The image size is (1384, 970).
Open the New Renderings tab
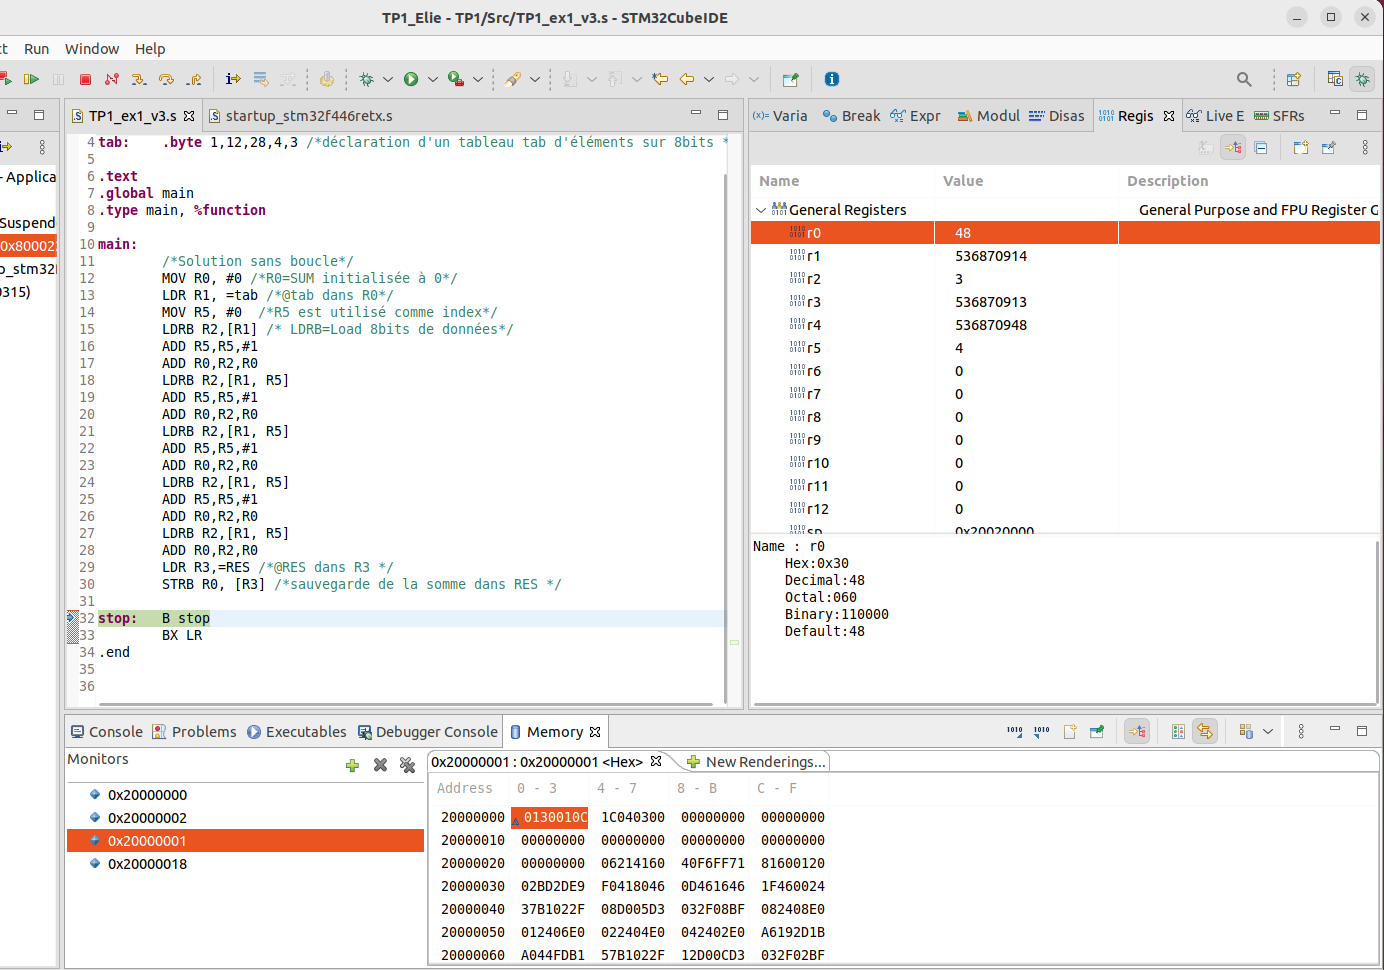(756, 762)
